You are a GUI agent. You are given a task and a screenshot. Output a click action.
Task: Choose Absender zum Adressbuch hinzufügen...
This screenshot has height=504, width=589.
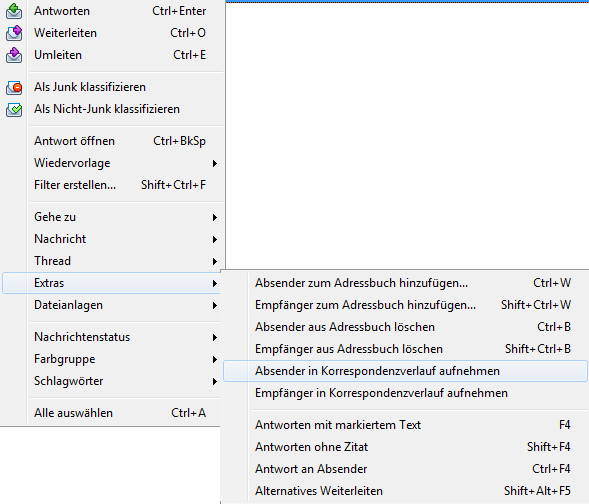click(x=405, y=283)
